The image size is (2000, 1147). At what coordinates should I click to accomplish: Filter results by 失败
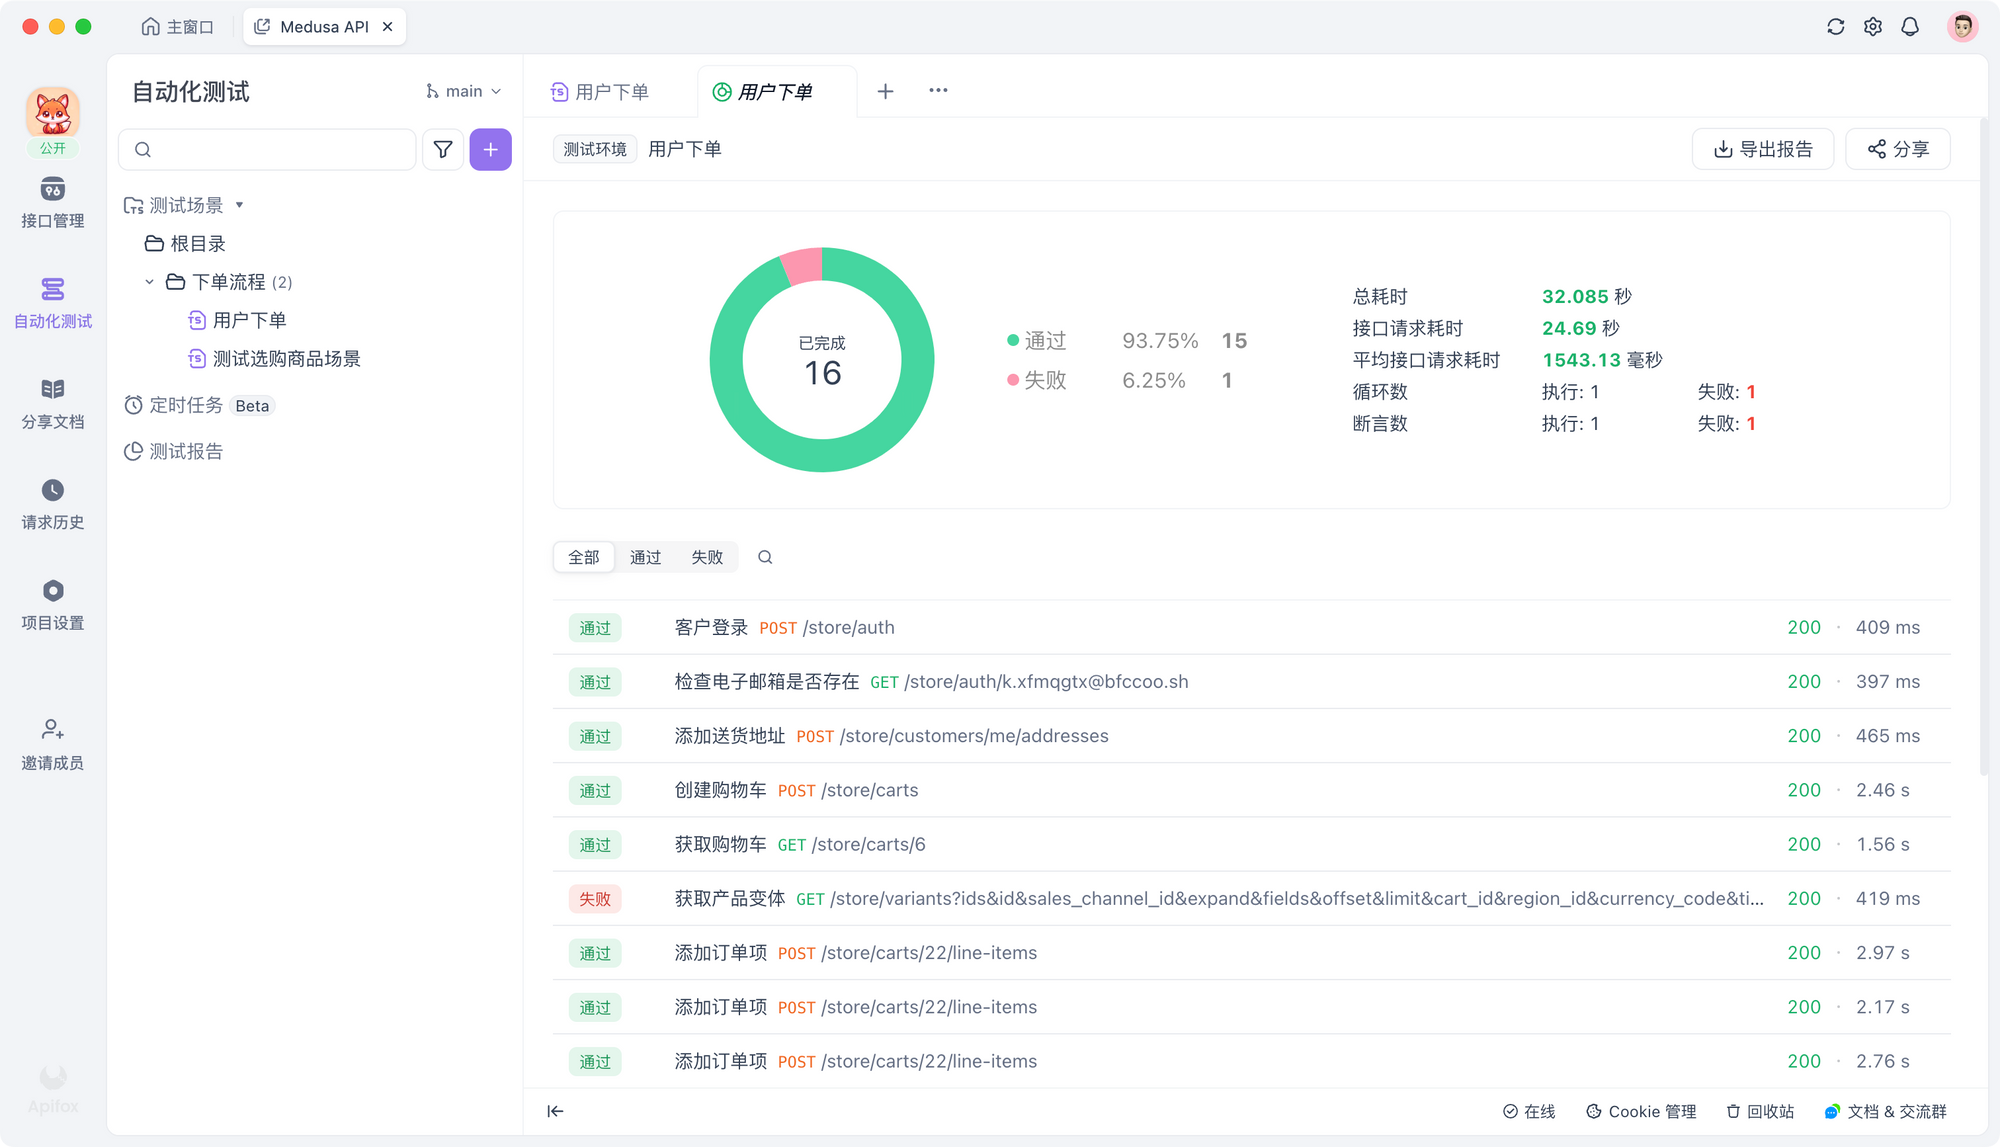(706, 557)
